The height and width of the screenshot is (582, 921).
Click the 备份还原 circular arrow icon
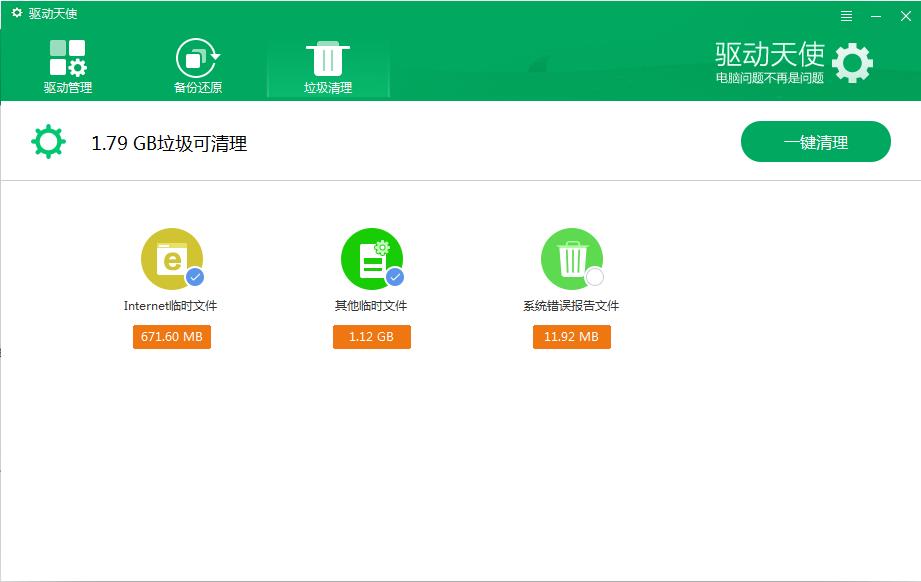(x=197, y=58)
